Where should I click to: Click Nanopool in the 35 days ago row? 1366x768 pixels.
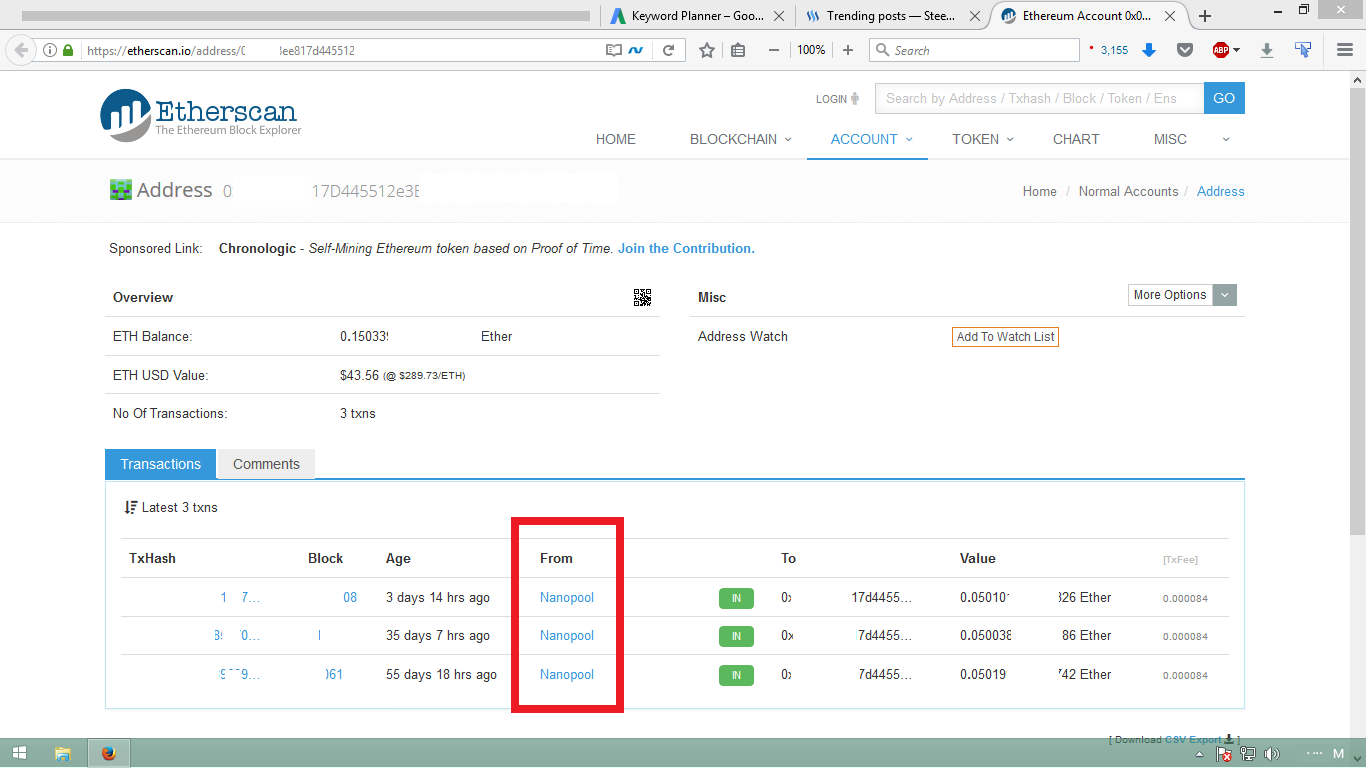pos(567,635)
